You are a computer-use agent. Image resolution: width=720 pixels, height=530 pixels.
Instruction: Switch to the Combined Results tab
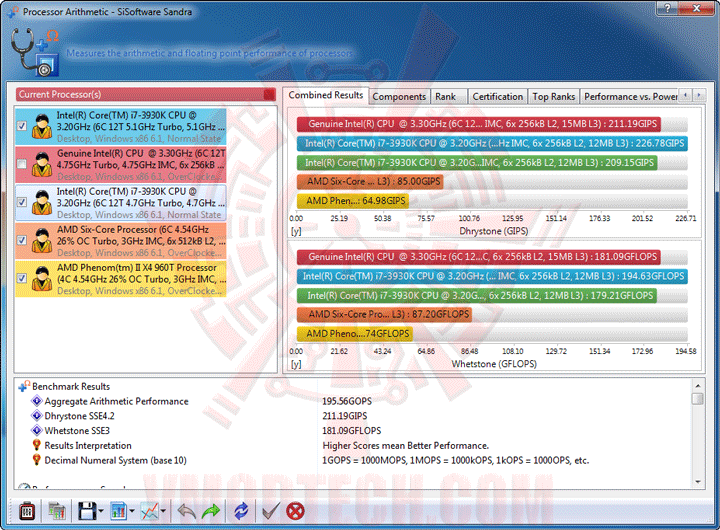point(326,96)
